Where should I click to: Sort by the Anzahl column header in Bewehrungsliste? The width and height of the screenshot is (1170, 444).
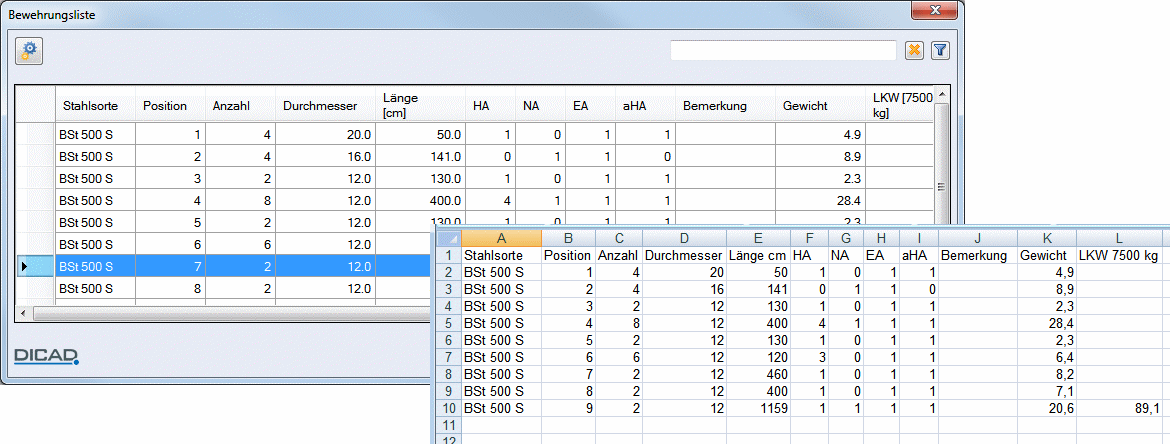(240, 106)
